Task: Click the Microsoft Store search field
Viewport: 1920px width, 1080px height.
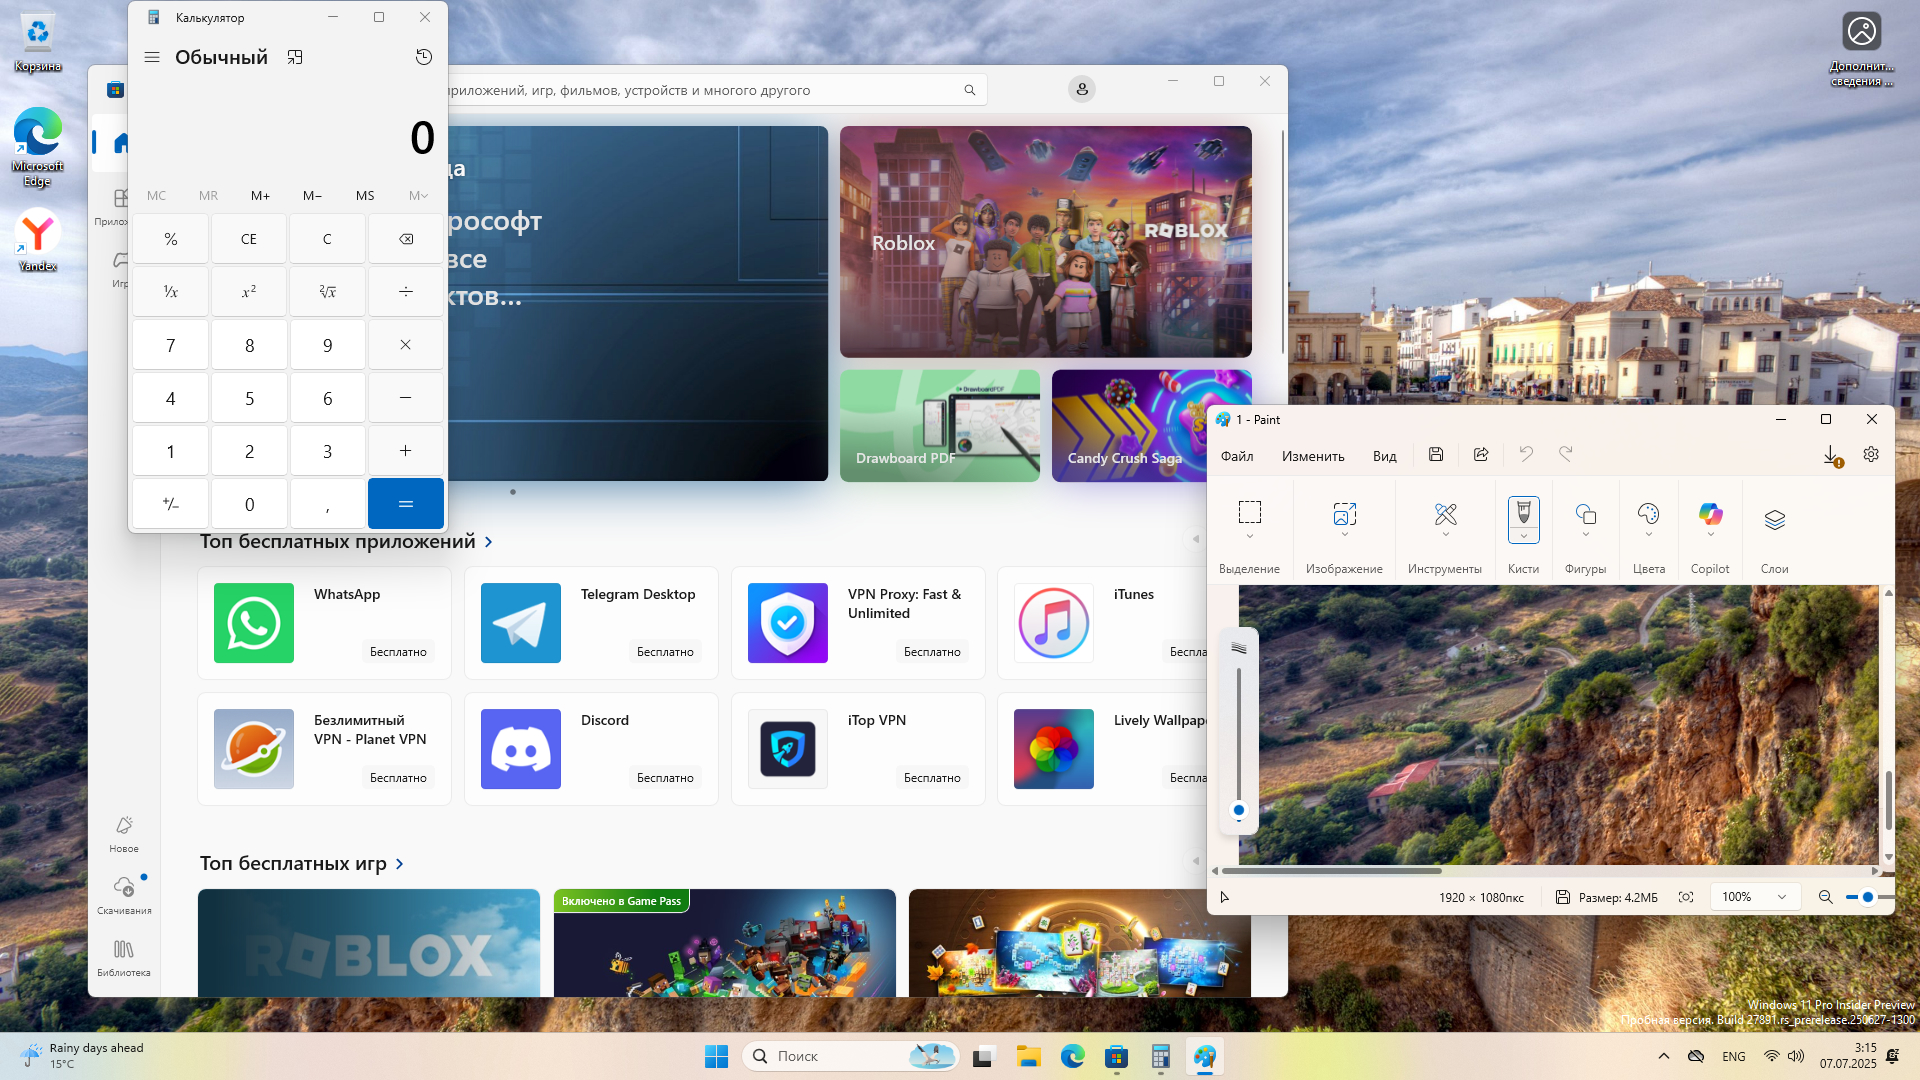Action: (700, 90)
